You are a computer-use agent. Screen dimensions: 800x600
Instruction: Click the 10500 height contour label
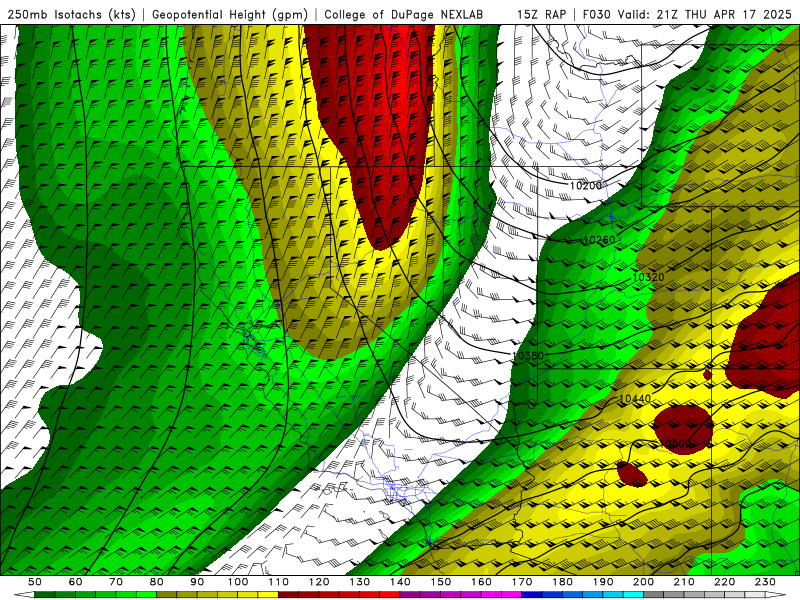click(675, 443)
